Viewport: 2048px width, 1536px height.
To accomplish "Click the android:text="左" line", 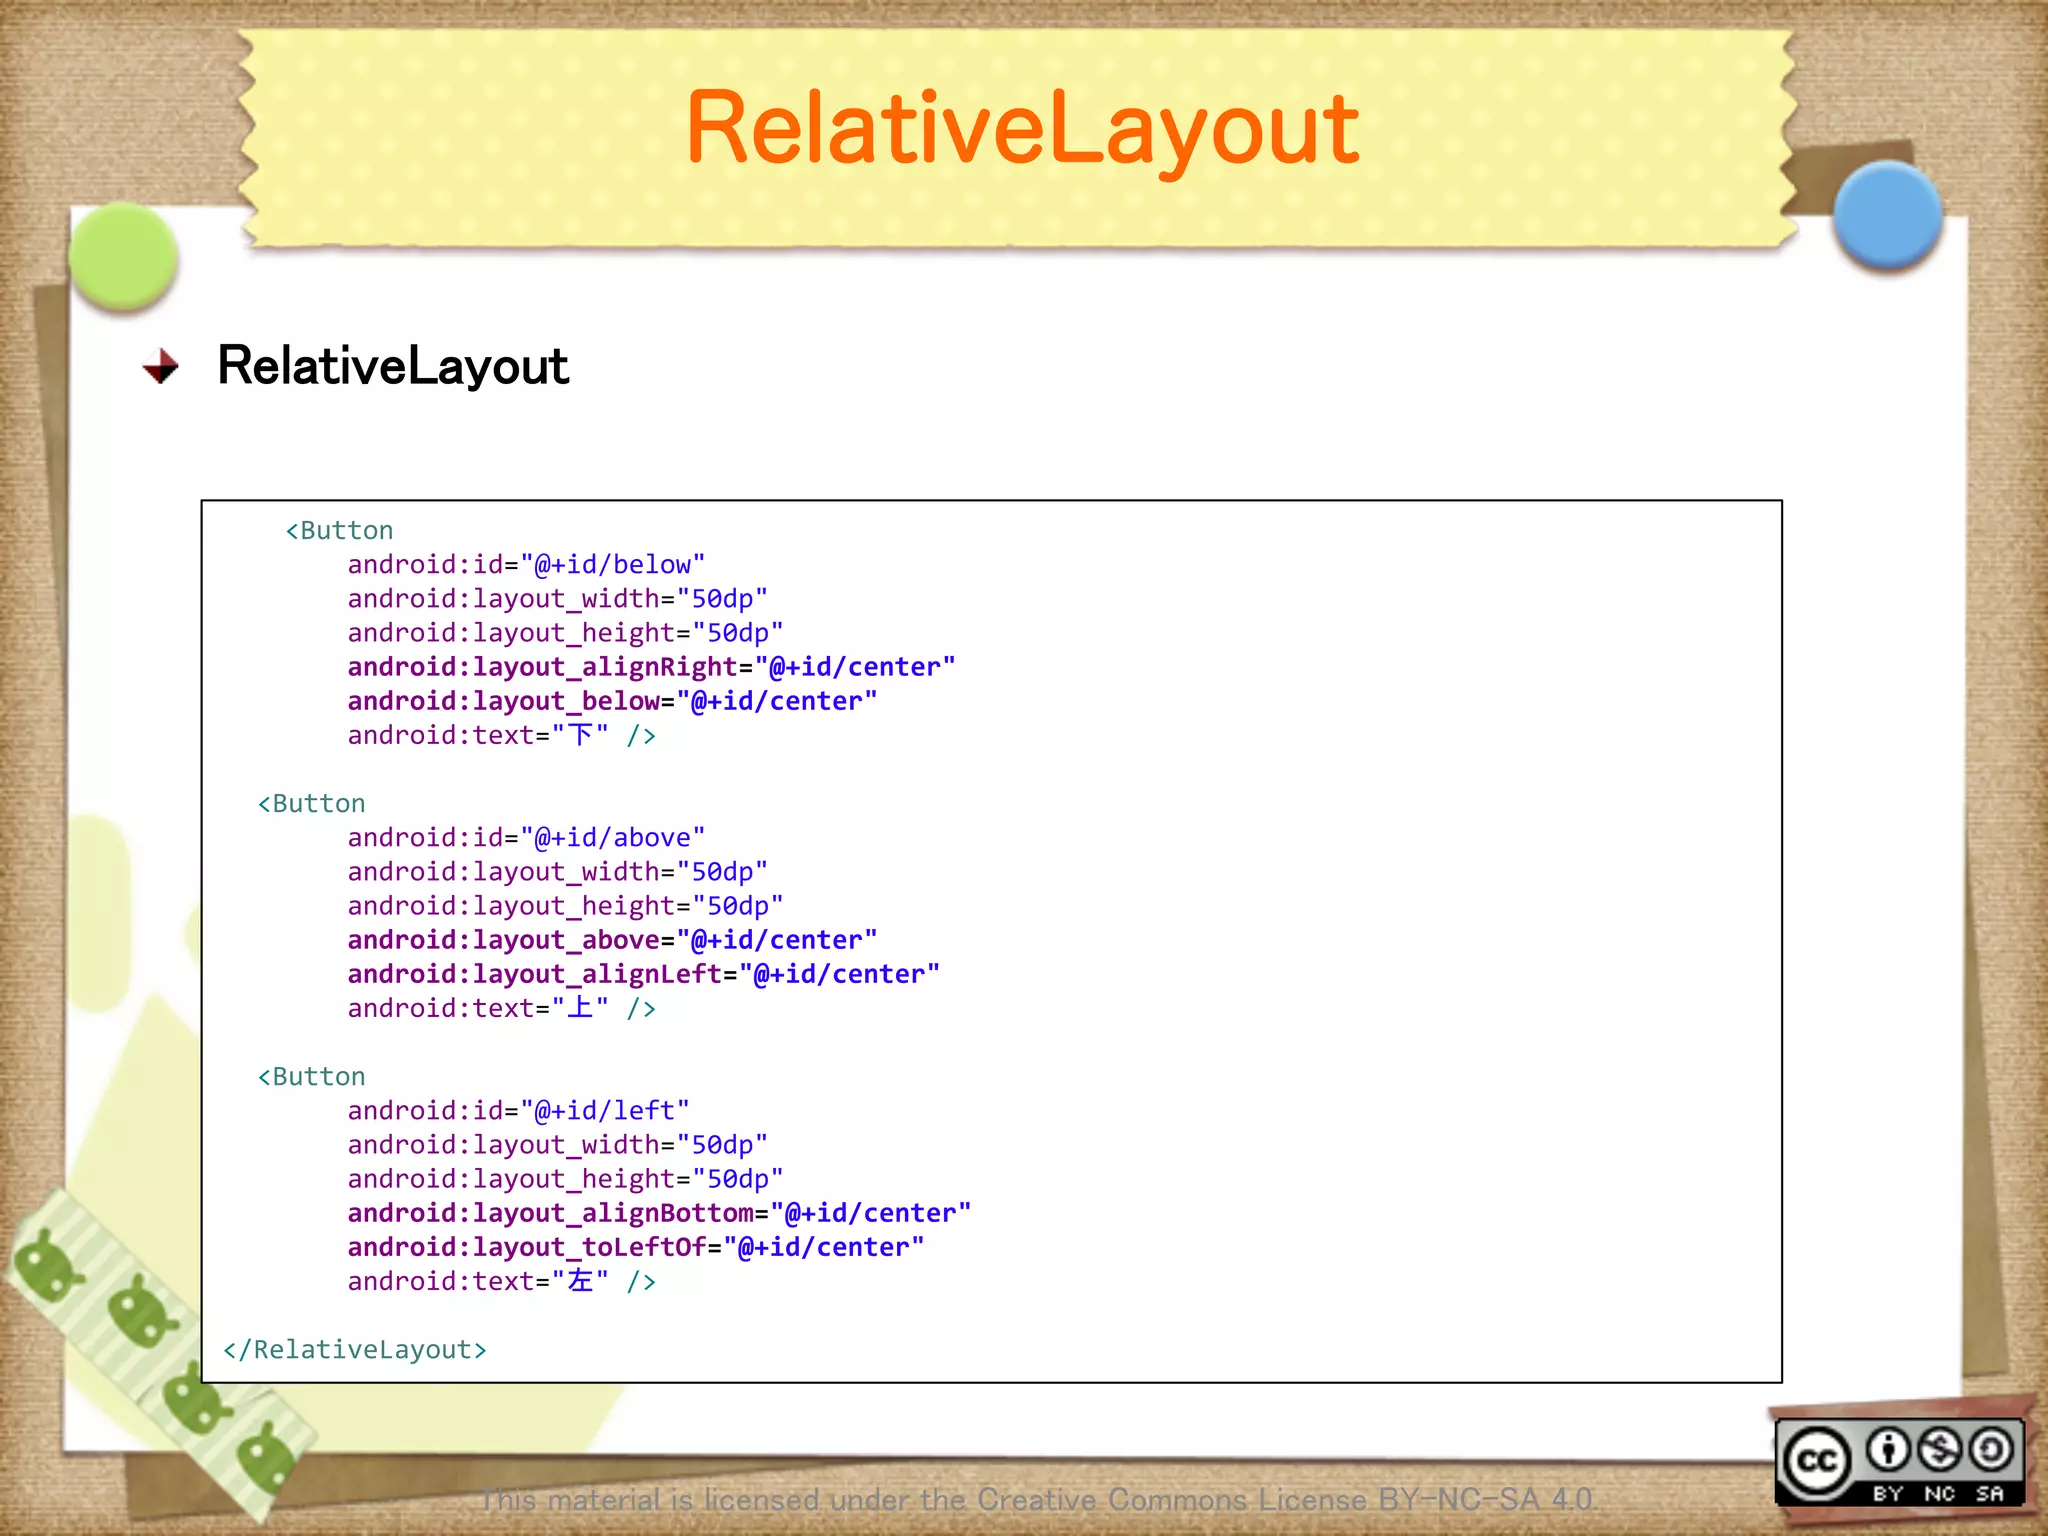I will pyautogui.click(x=501, y=1281).
